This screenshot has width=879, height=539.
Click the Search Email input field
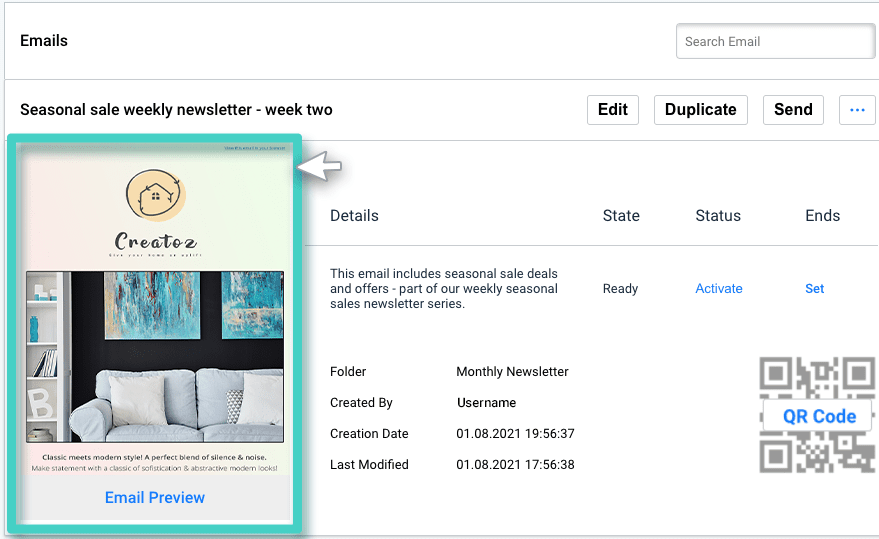click(x=775, y=42)
